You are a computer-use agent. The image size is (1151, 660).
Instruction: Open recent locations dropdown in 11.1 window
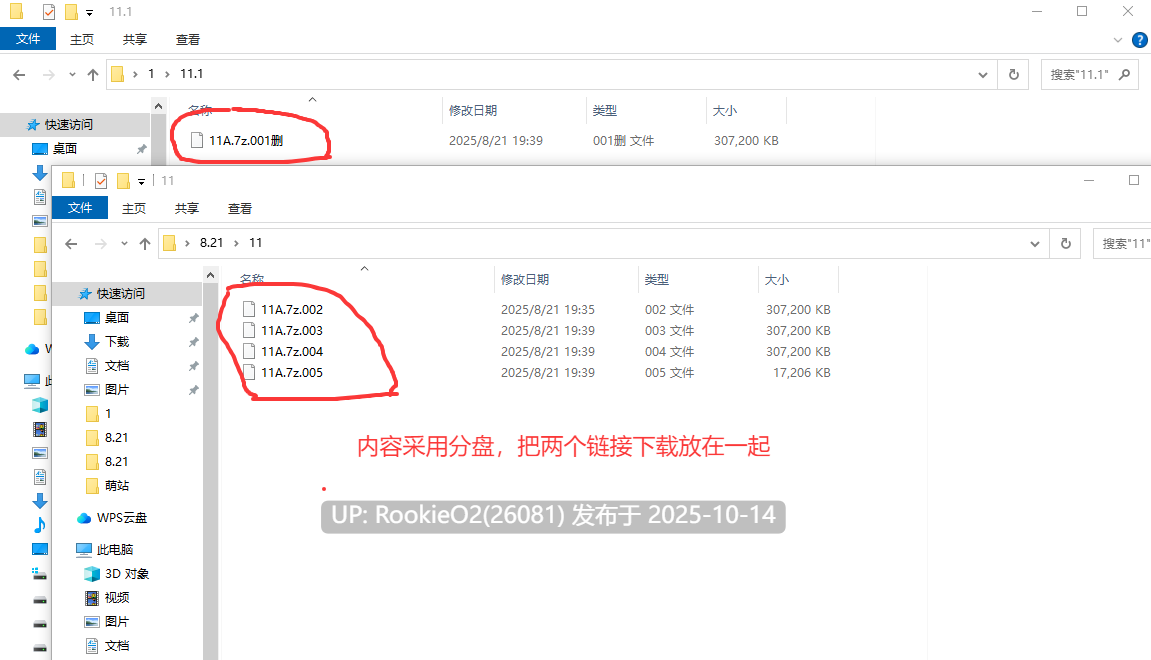(x=72, y=74)
